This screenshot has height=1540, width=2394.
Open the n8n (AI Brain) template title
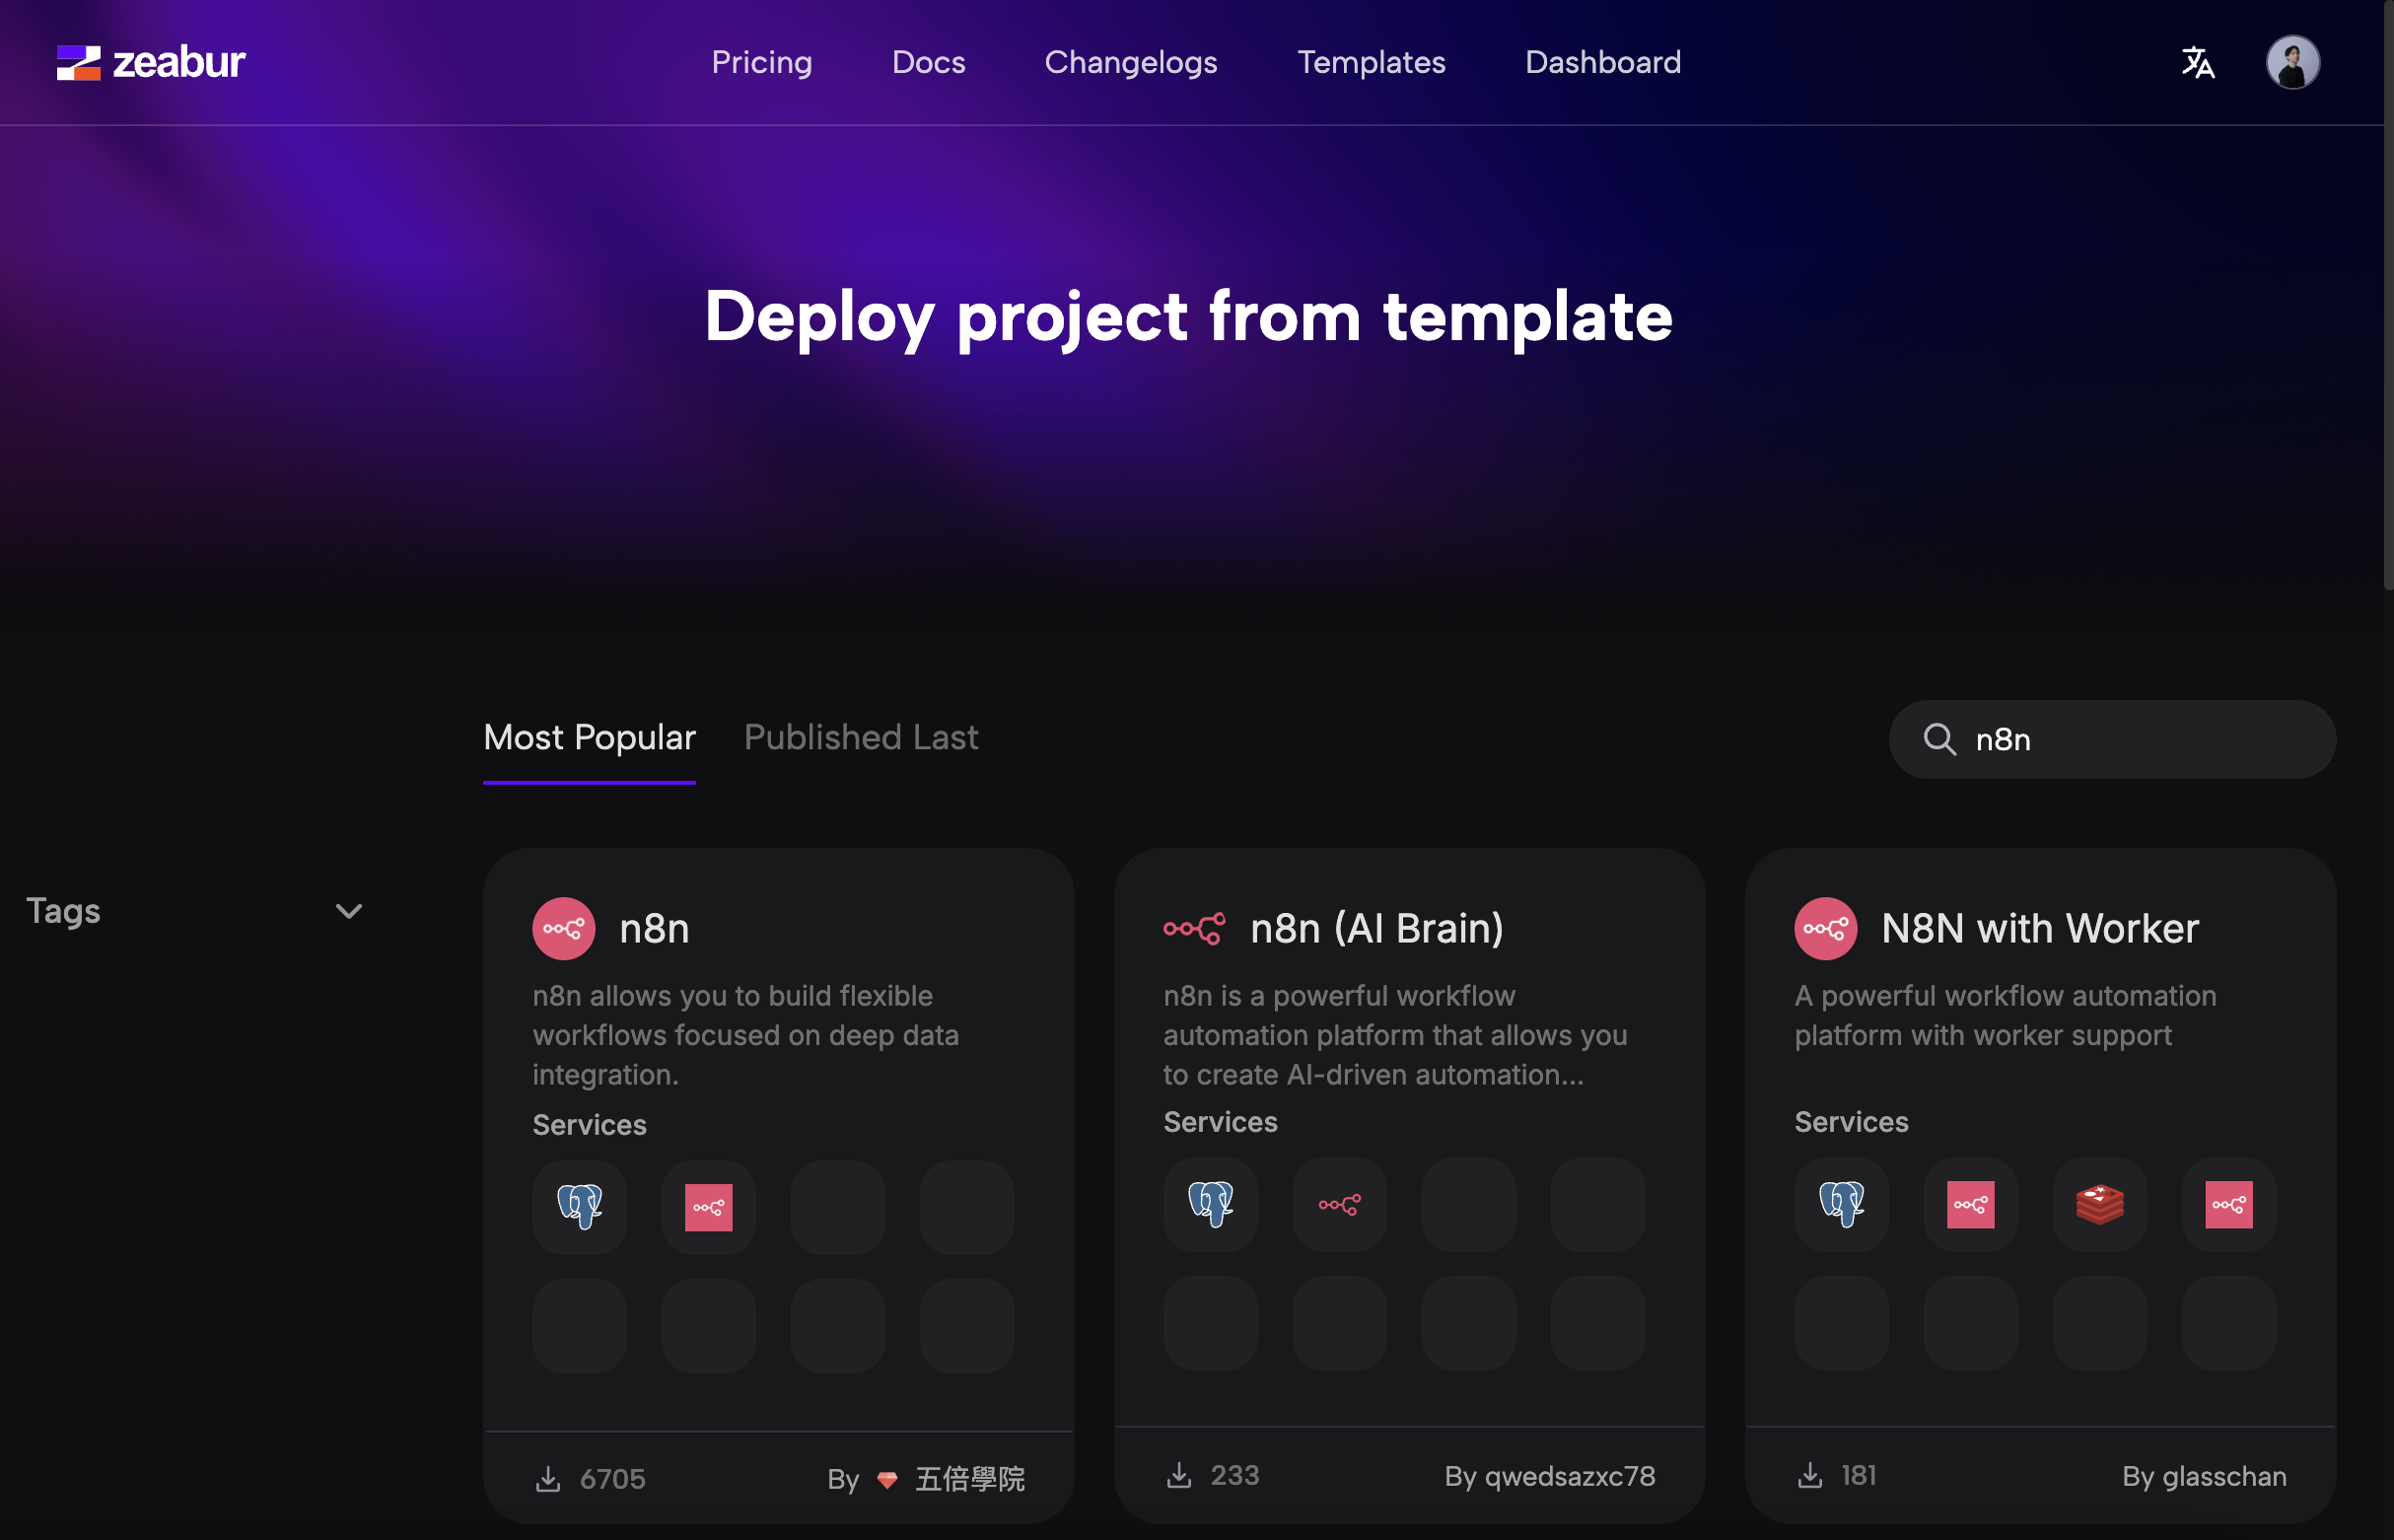coord(1376,928)
